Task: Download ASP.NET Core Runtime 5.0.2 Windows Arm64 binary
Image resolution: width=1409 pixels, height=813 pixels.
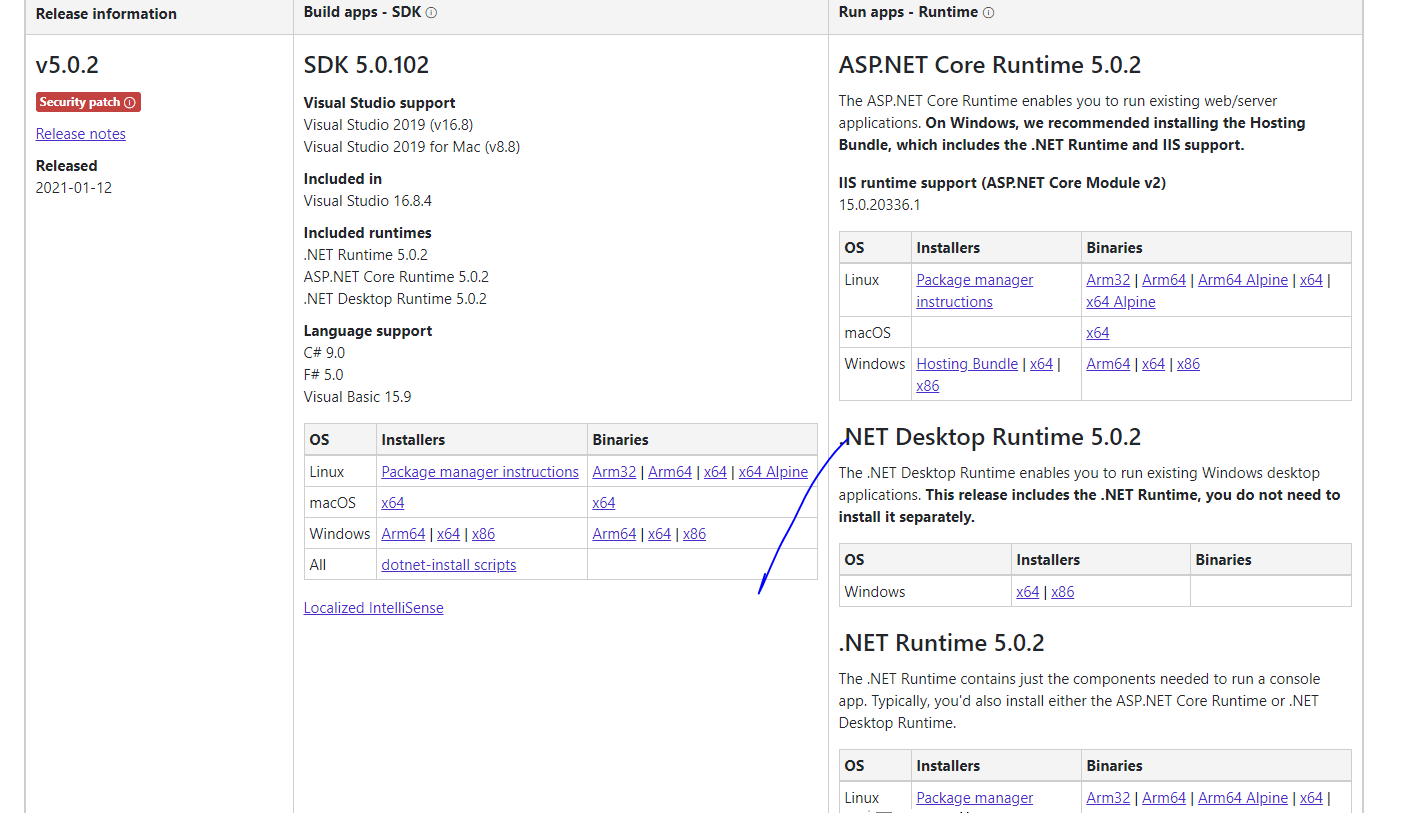Action: (x=1108, y=364)
